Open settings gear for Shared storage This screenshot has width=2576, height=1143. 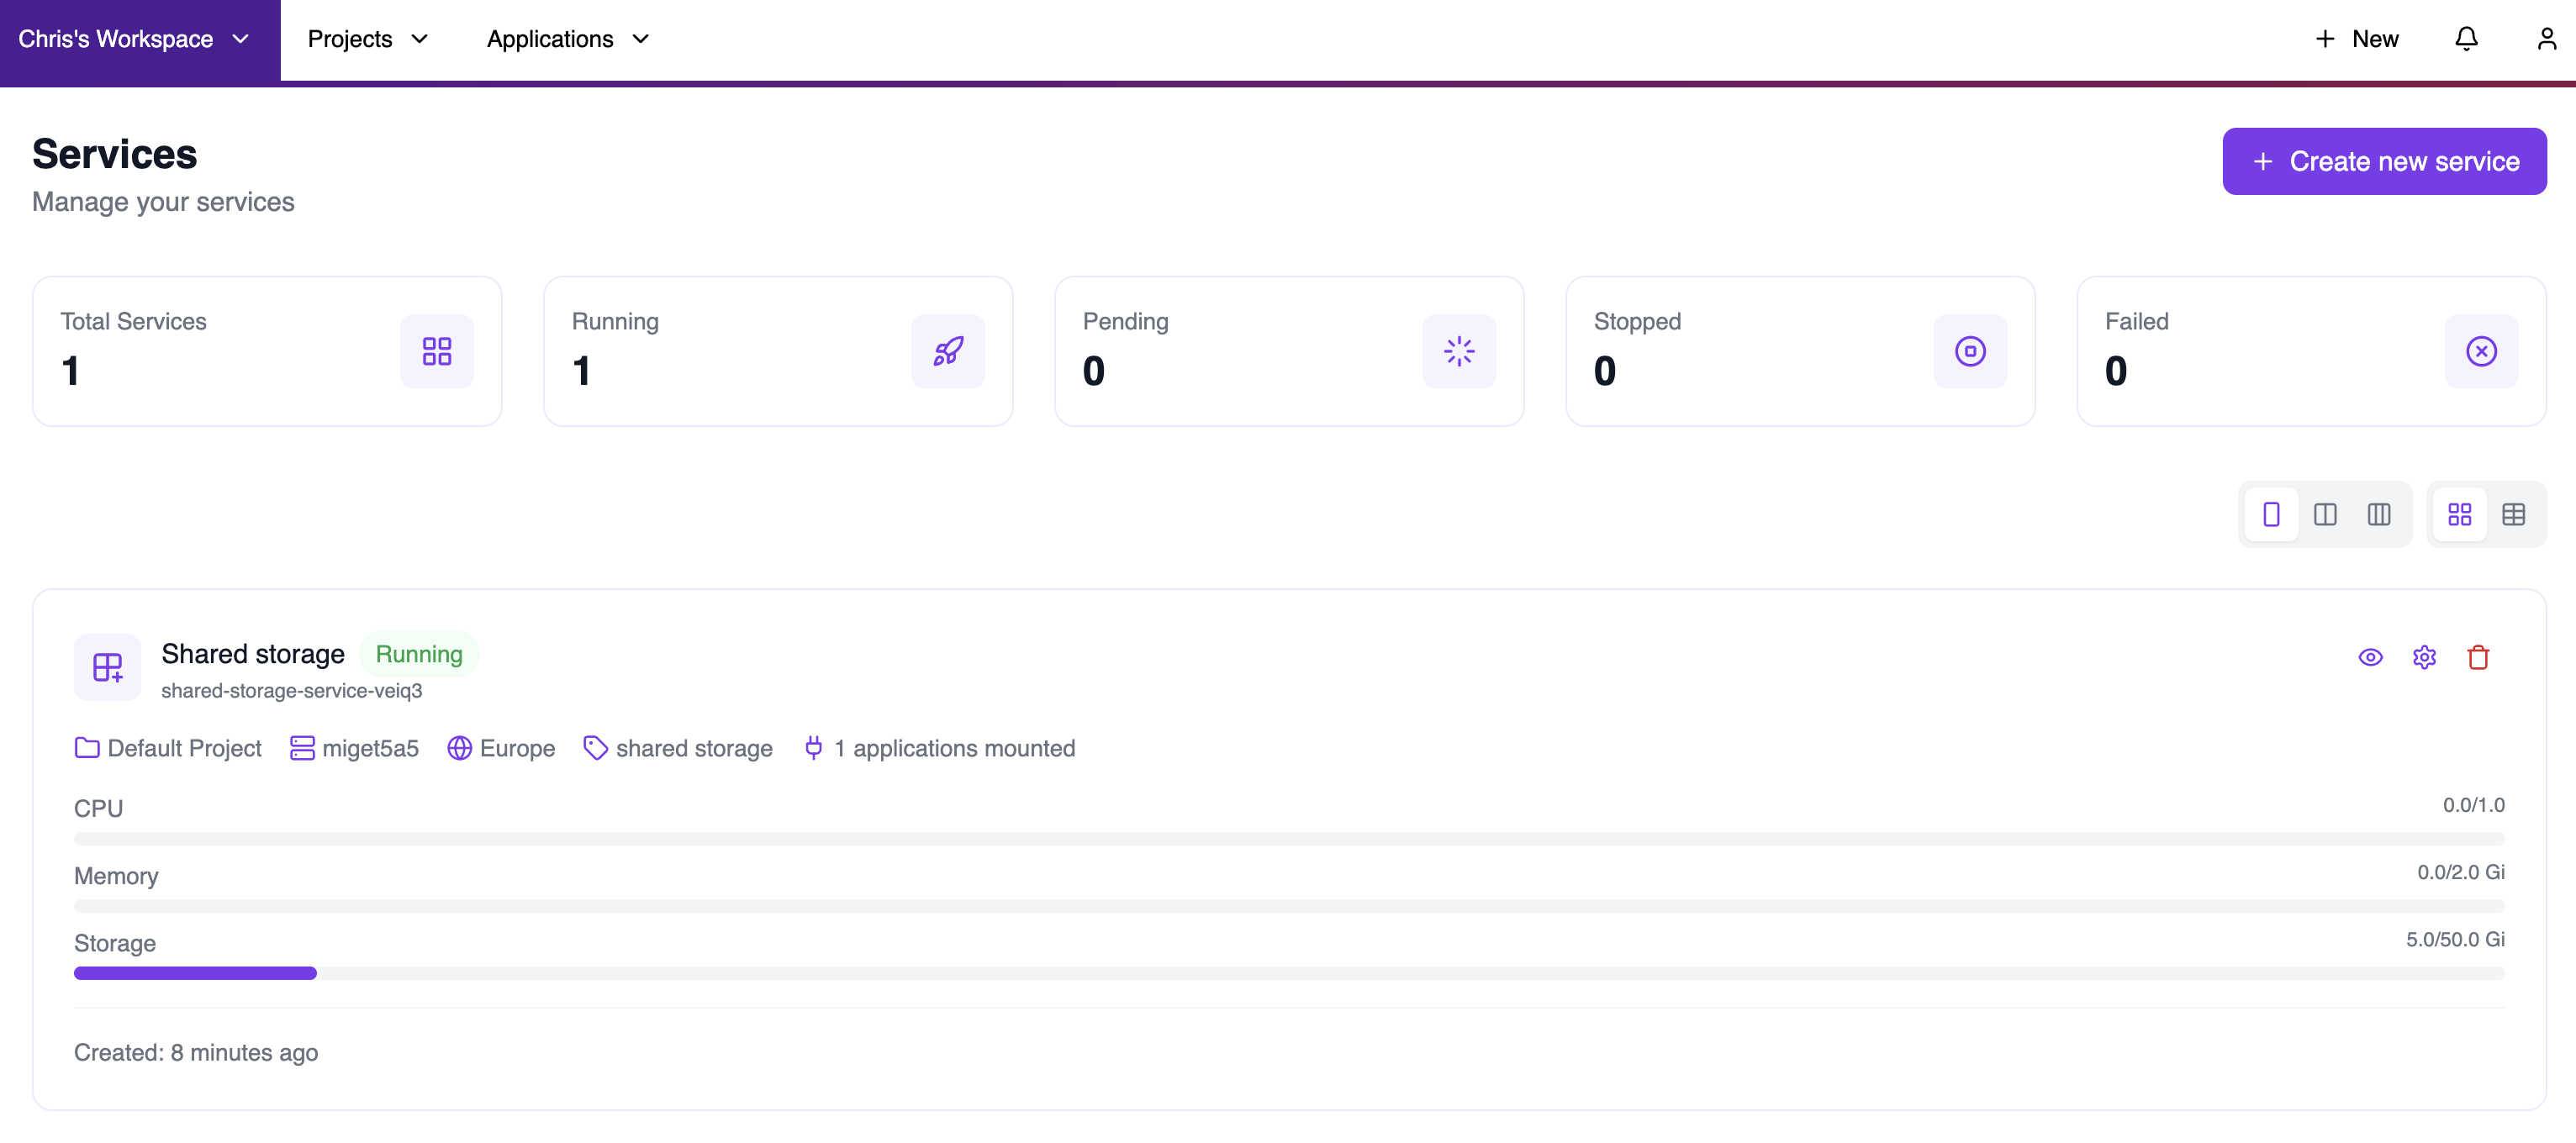[2424, 657]
